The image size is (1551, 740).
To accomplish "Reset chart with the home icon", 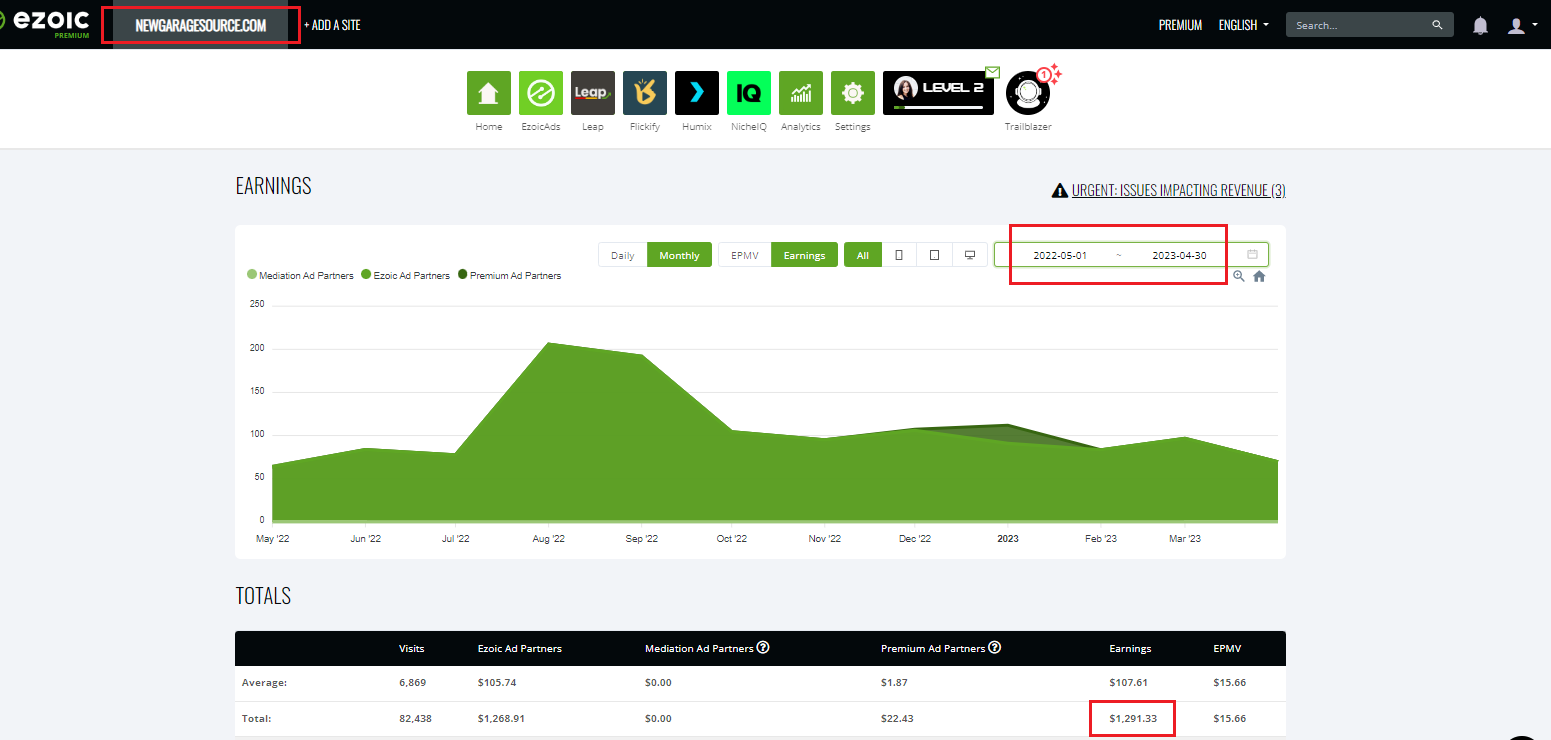I will pyautogui.click(x=1259, y=276).
